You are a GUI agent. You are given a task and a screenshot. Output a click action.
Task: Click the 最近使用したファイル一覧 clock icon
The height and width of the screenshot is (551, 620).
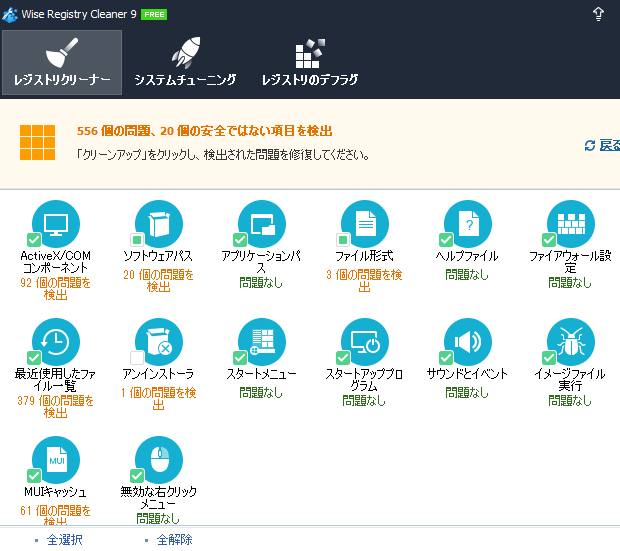point(56,342)
